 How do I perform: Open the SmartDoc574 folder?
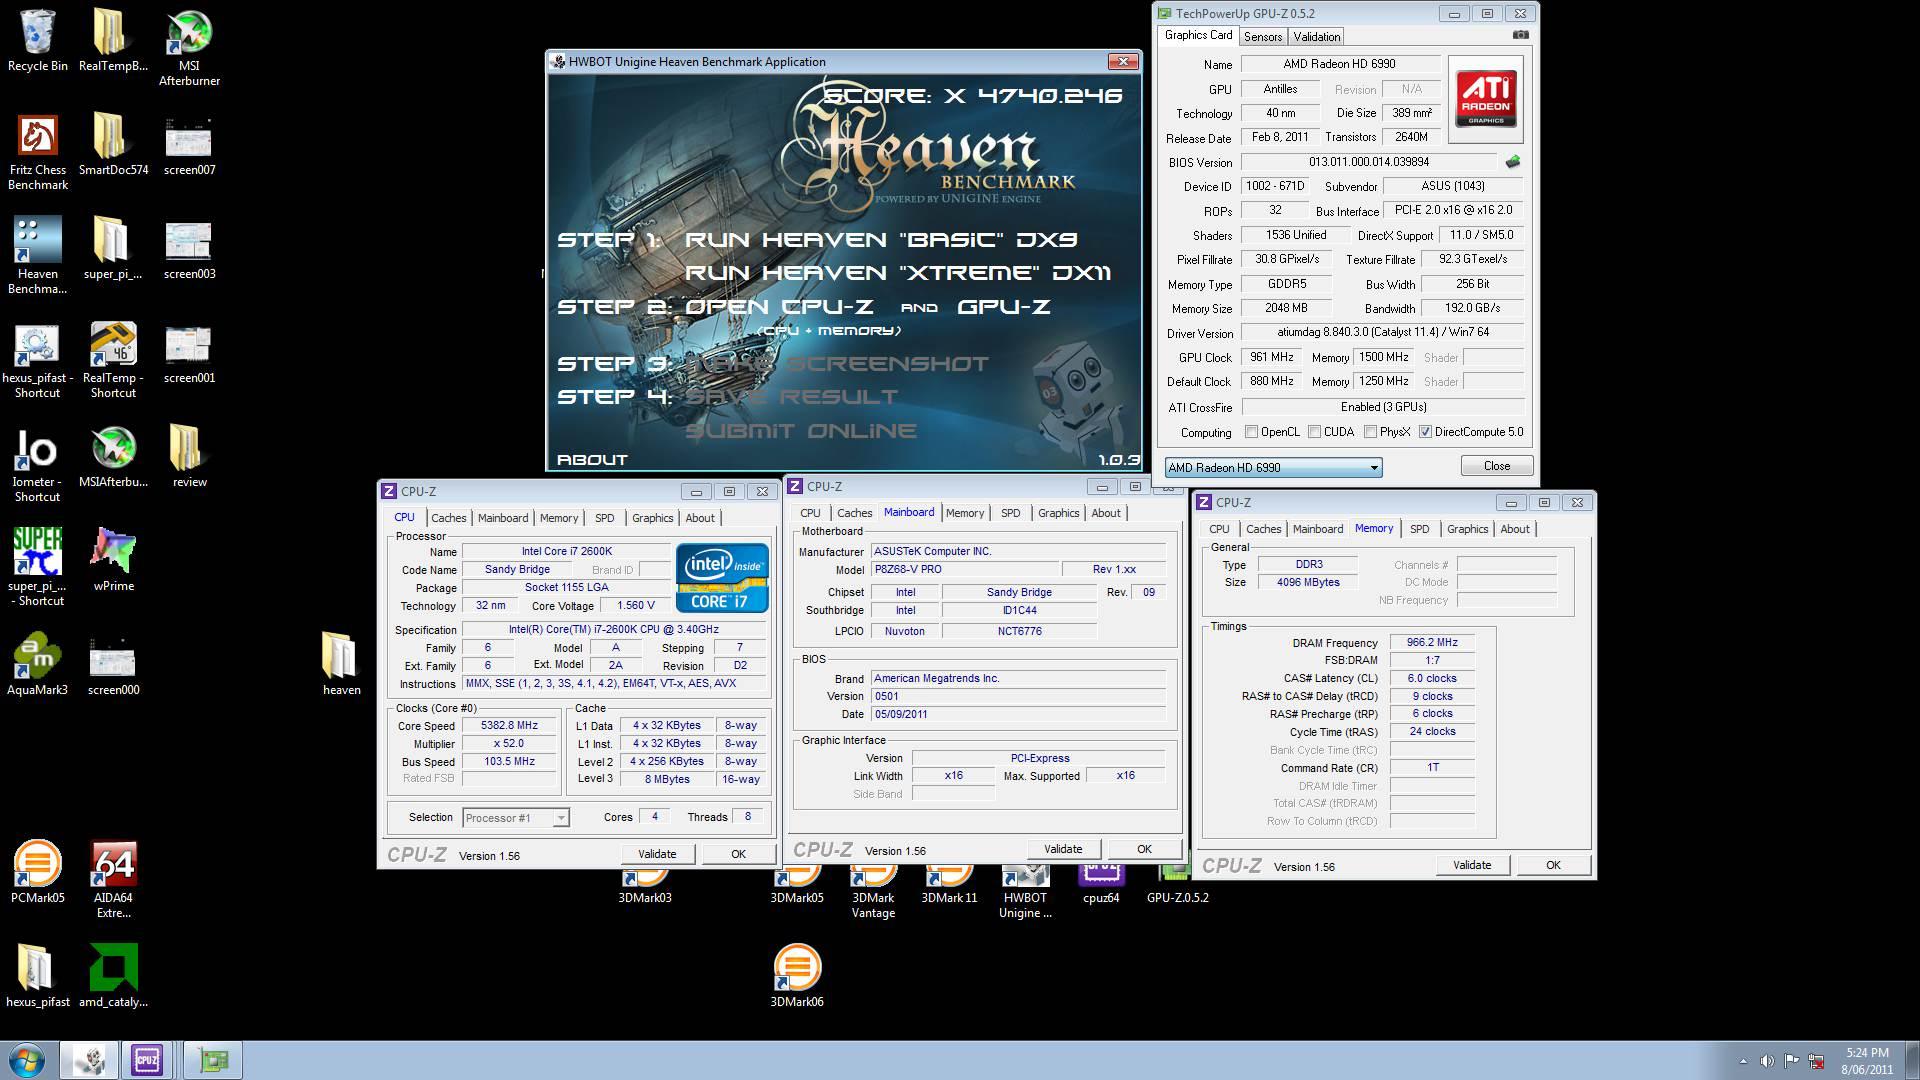pyautogui.click(x=113, y=144)
